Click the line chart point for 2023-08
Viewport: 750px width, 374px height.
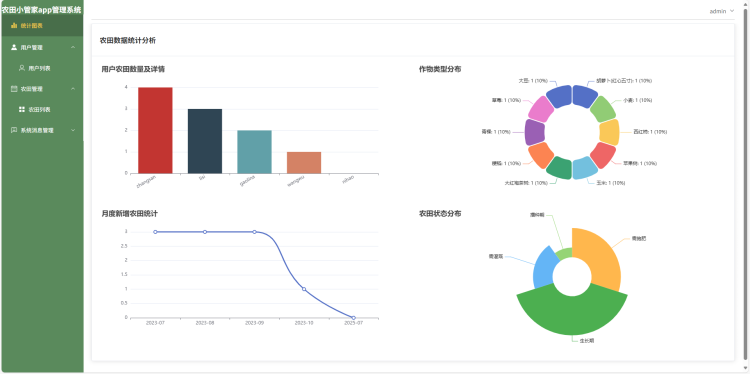205,232
